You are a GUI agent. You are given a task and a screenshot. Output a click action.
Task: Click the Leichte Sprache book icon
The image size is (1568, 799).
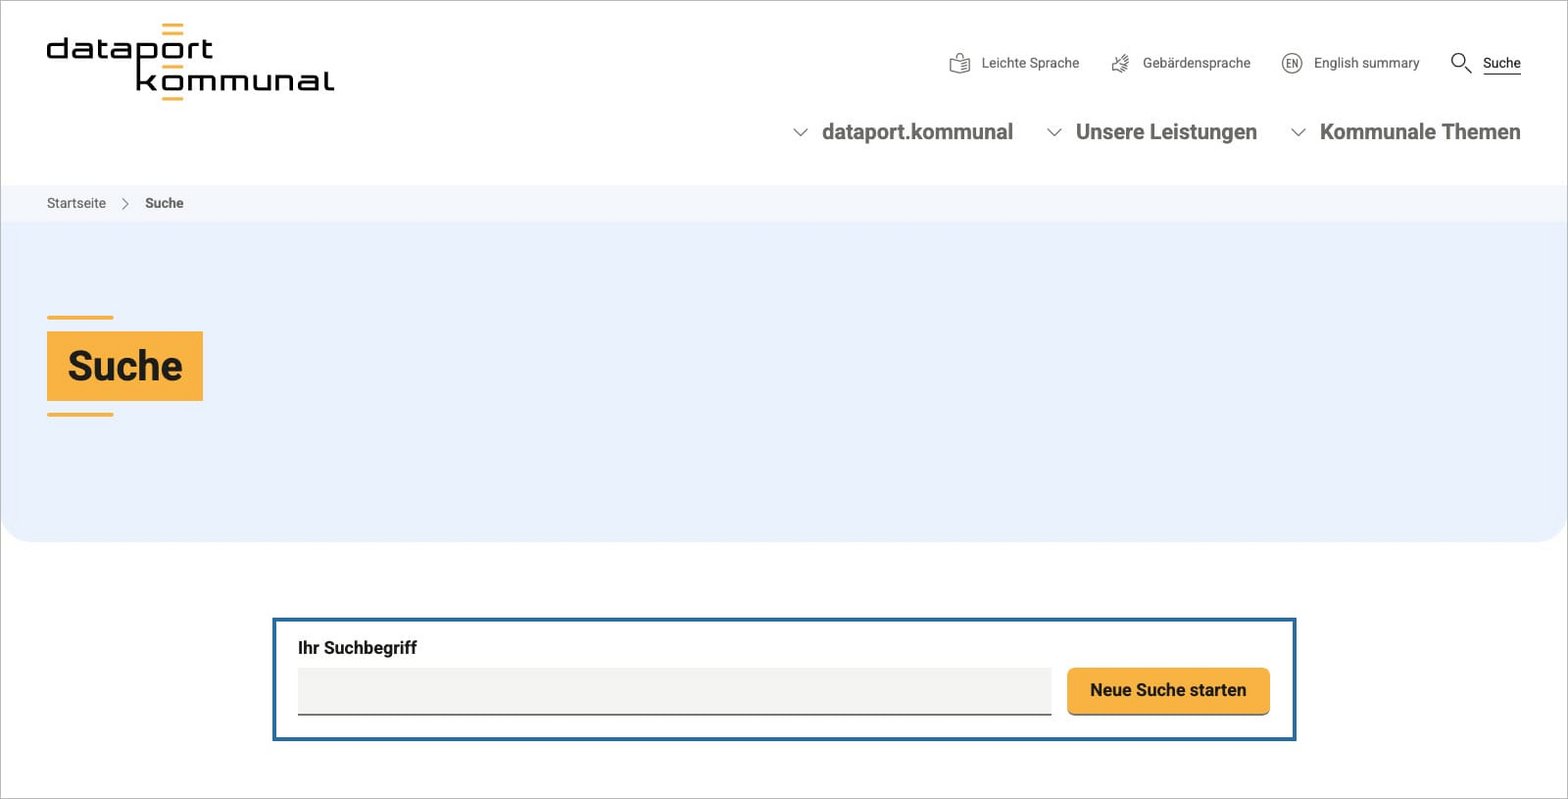960,63
